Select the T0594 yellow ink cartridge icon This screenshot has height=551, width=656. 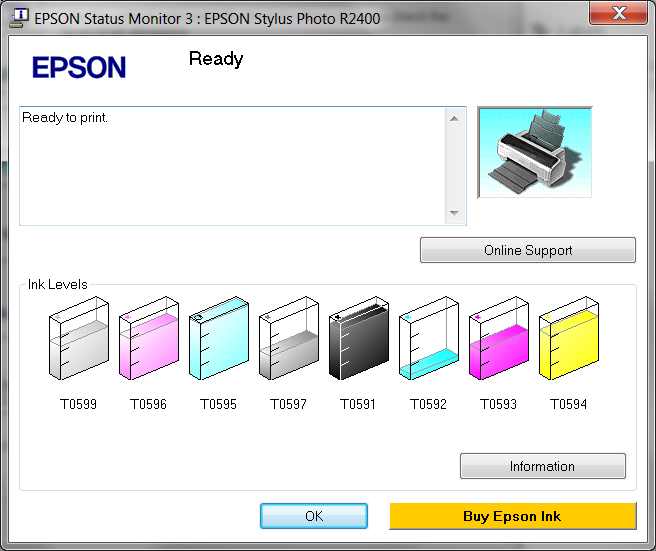click(569, 338)
